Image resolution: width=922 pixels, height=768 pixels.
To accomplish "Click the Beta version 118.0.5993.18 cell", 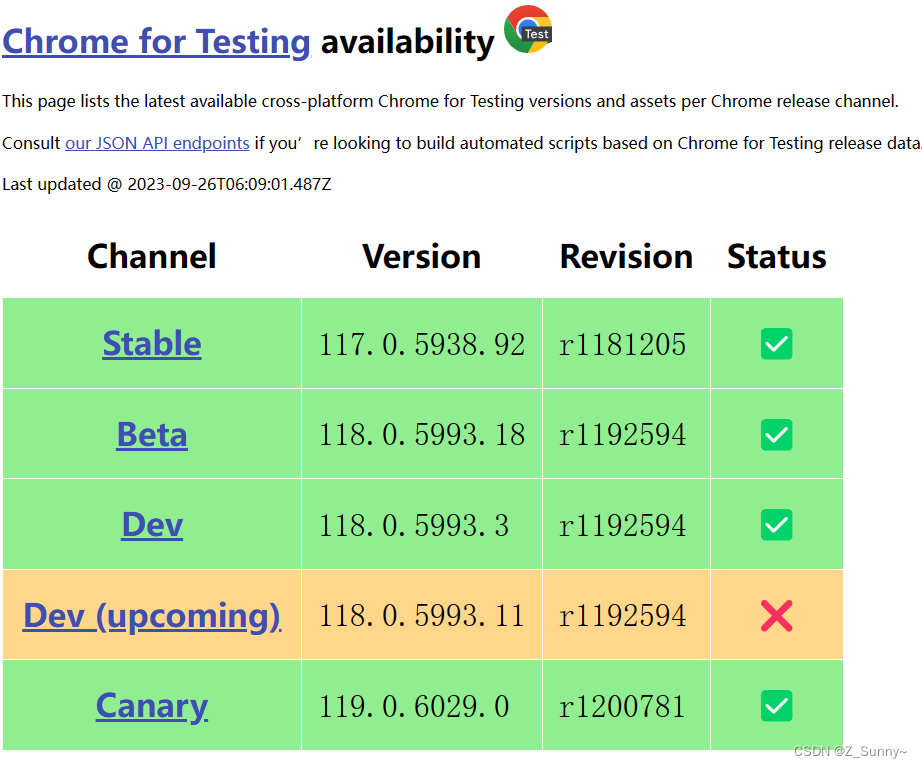I will tap(422, 435).
